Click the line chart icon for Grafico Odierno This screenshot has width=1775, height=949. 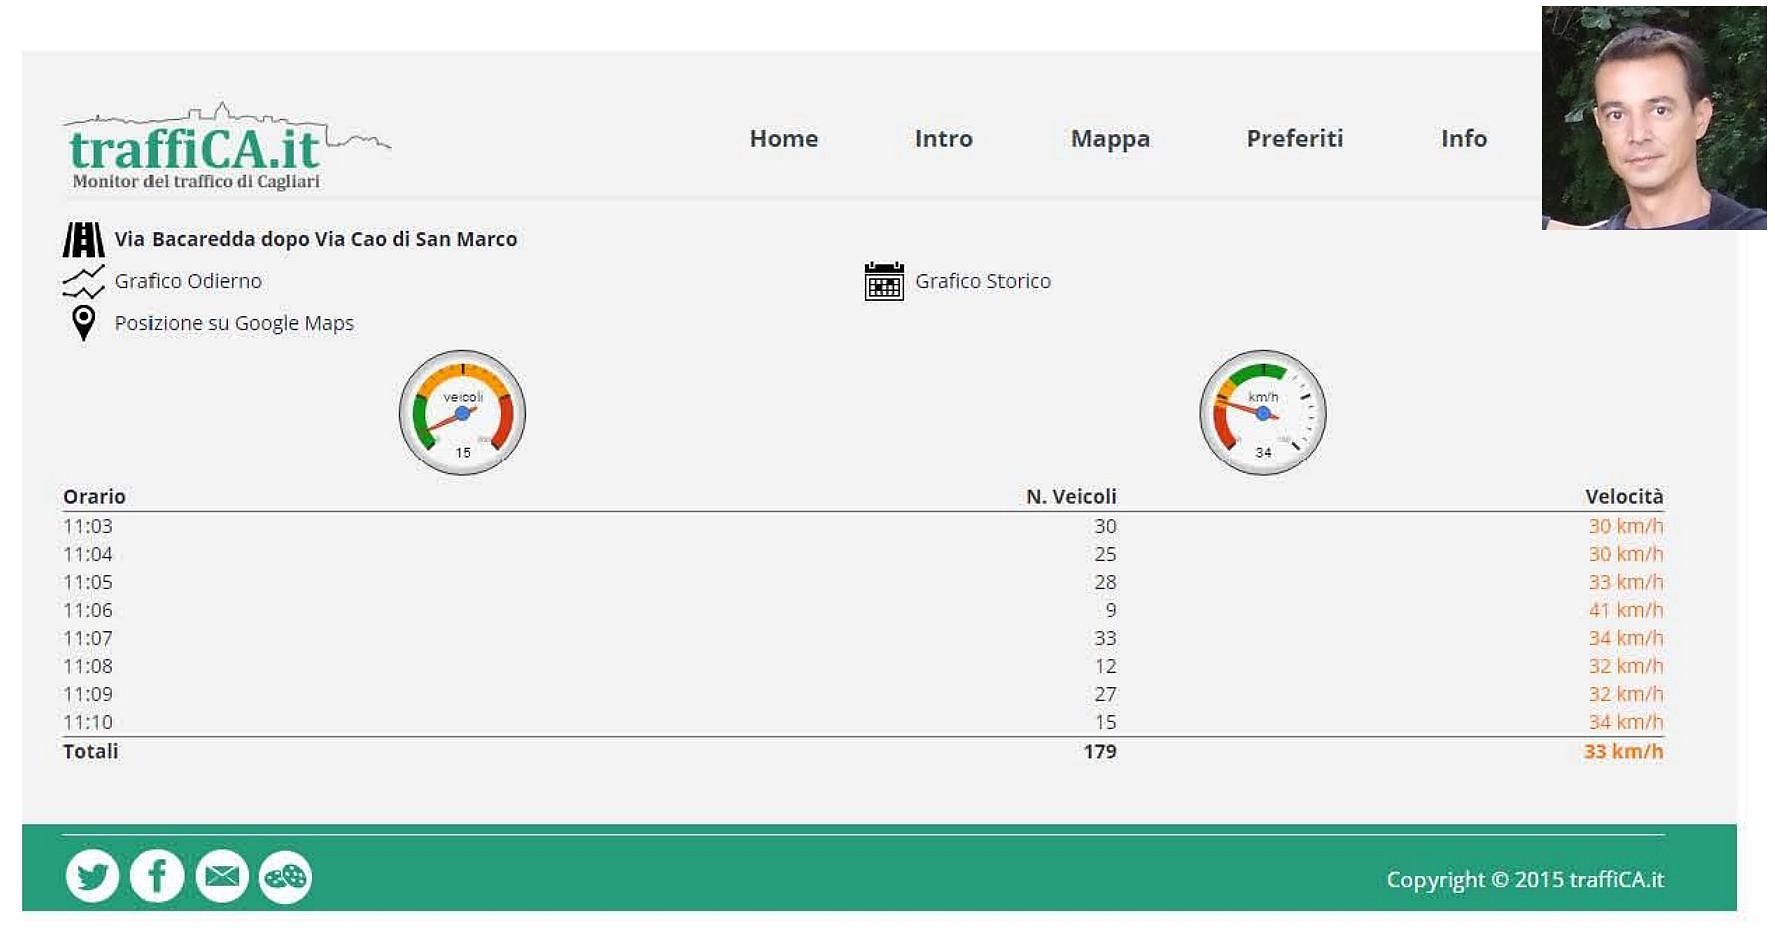click(x=84, y=282)
